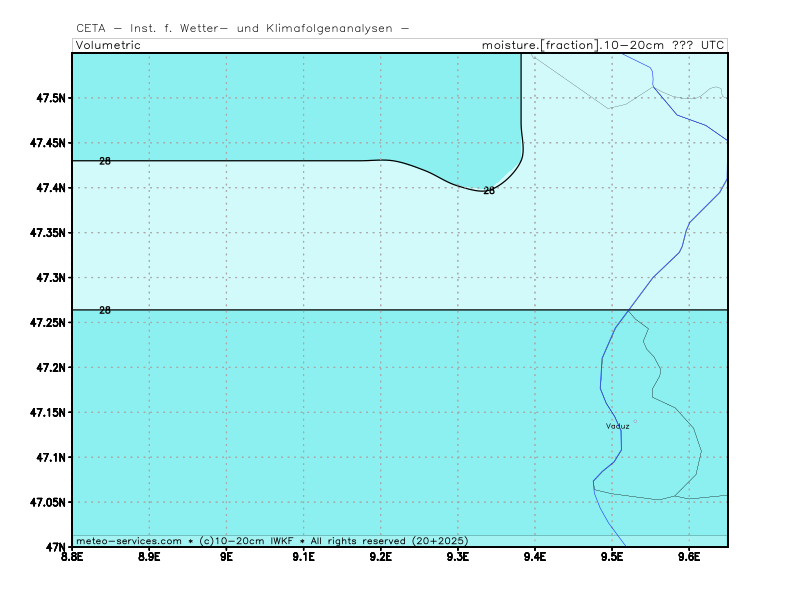
Task: Click the moisture fraction 10-20cm UTC label
Action: (603, 45)
